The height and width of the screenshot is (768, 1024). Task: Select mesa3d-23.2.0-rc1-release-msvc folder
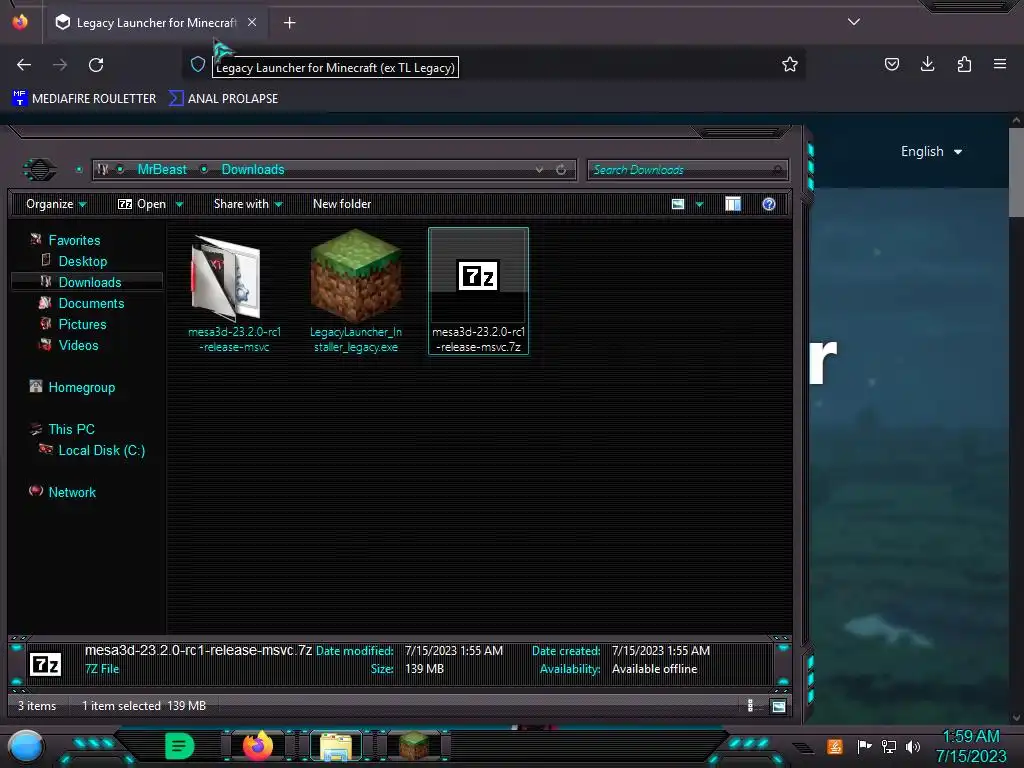234,292
